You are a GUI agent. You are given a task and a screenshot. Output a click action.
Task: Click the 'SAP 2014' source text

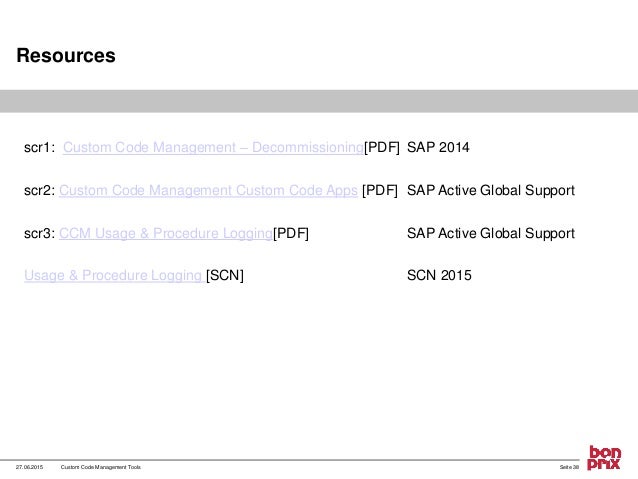438,147
